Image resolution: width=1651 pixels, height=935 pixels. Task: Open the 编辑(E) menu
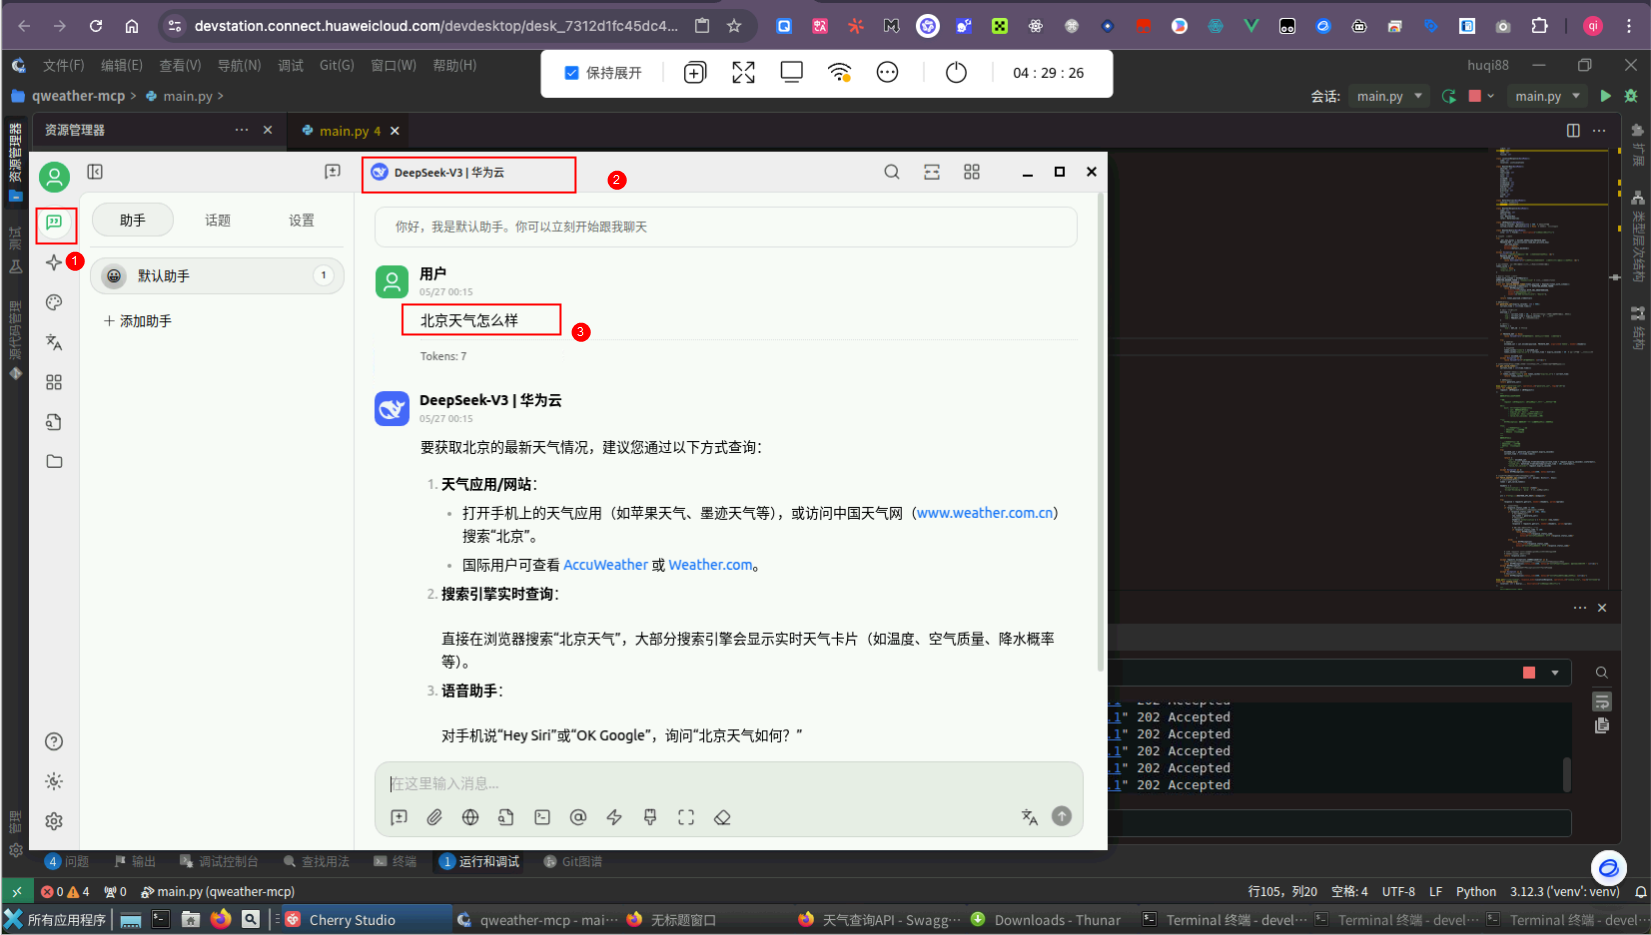(122, 65)
